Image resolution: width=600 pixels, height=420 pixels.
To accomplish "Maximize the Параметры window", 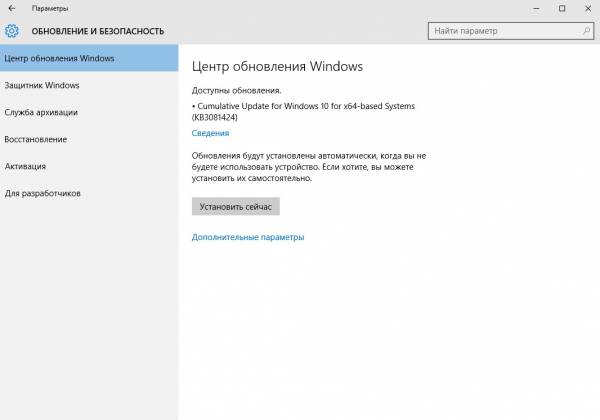I will pos(562,8).
